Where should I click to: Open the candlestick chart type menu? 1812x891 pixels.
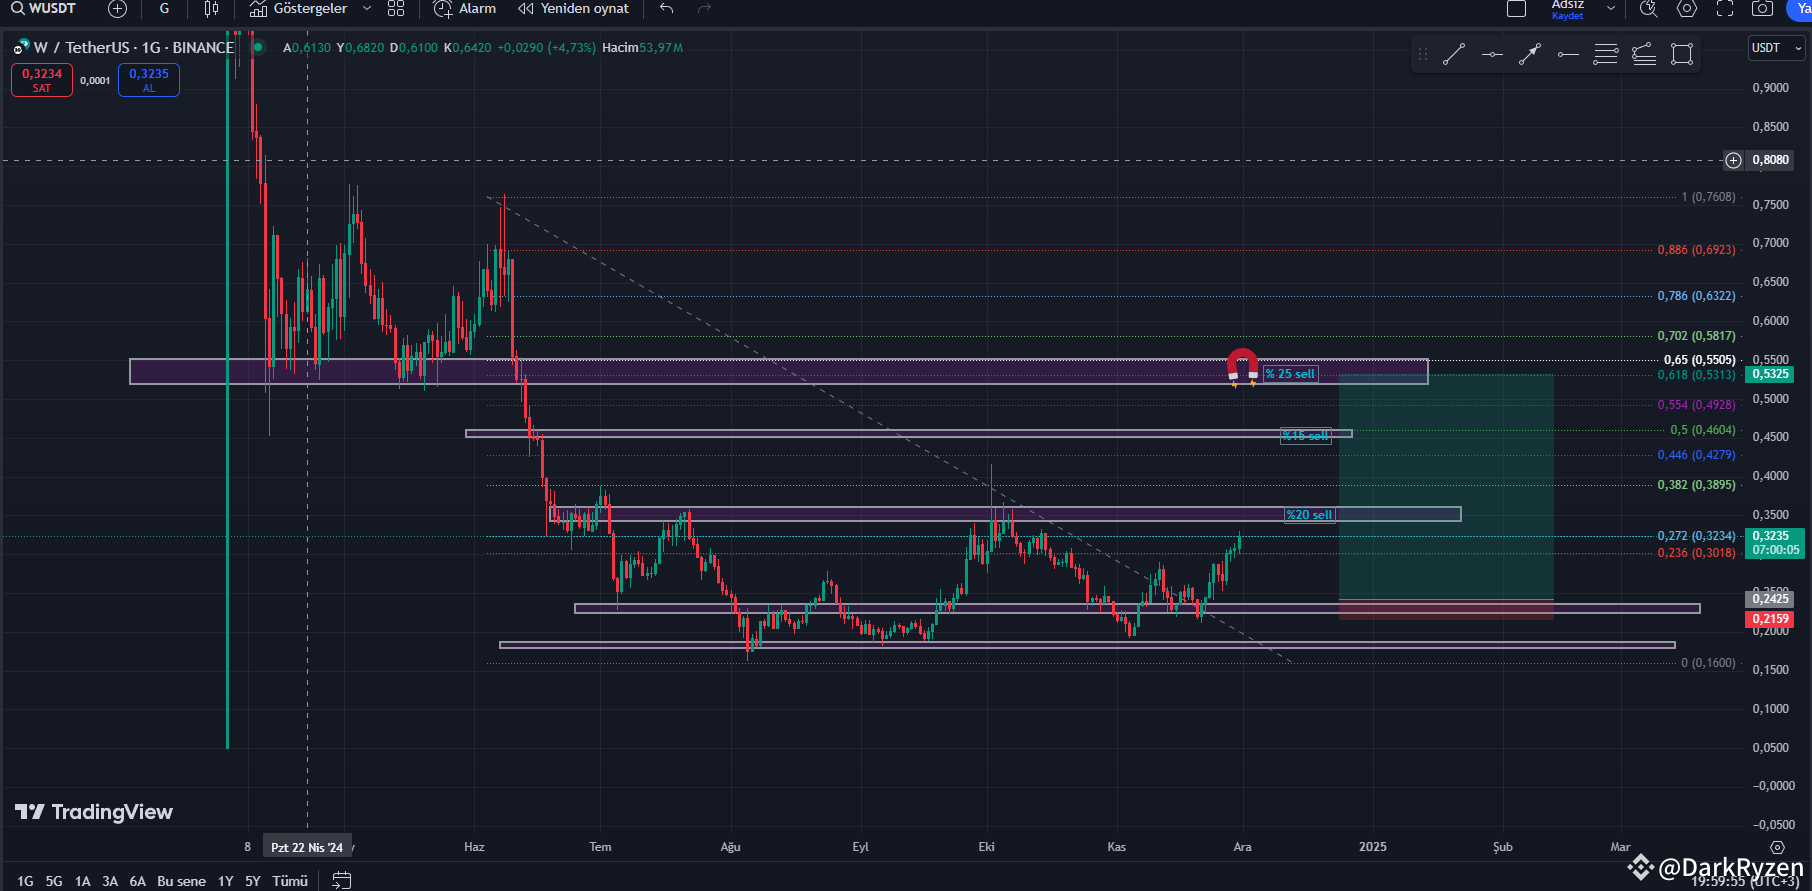[211, 9]
